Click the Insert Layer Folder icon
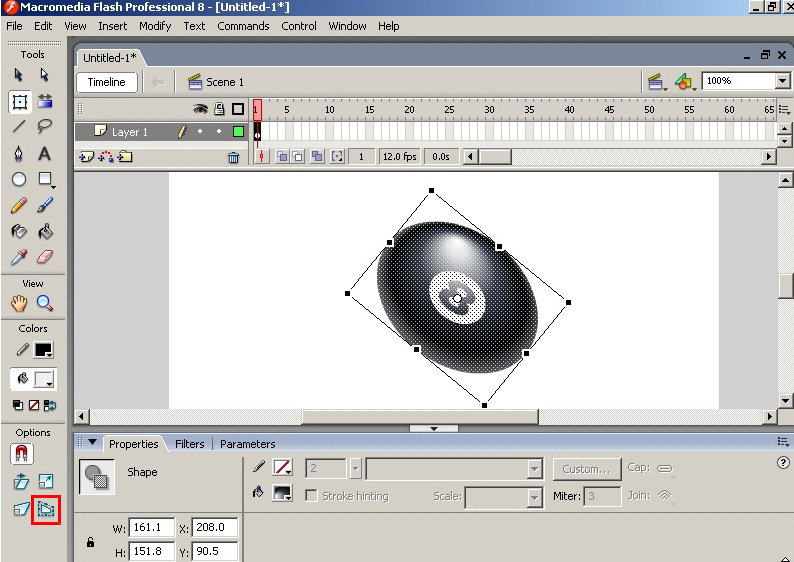 [x=125, y=157]
